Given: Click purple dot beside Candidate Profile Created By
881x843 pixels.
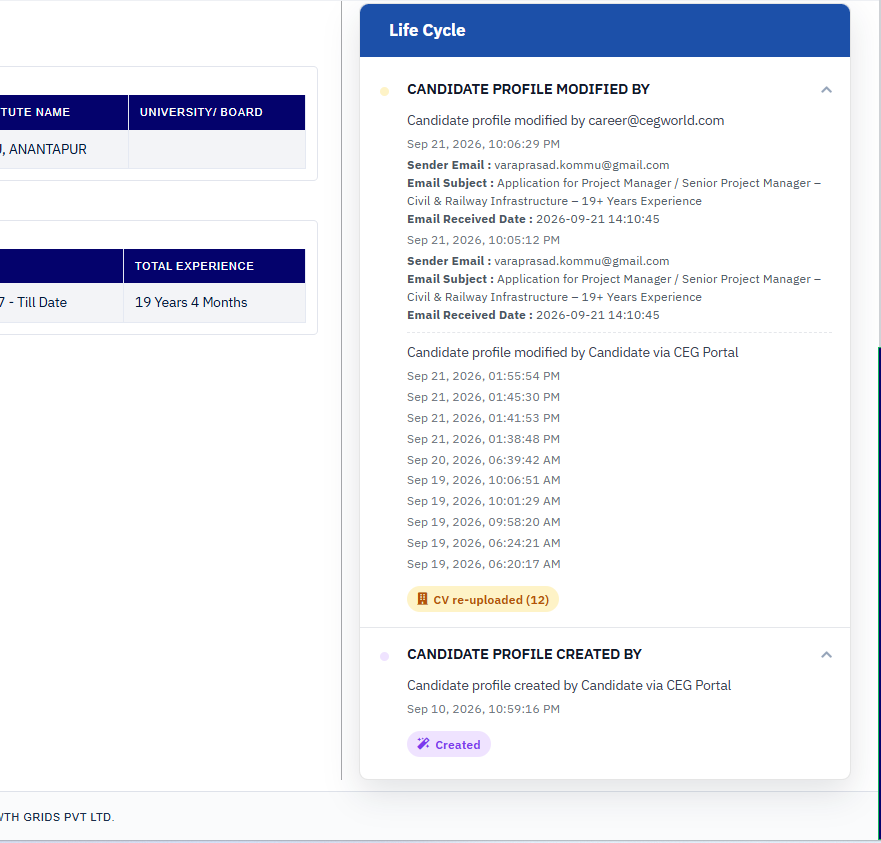Looking at the screenshot, I should point(384,656).
